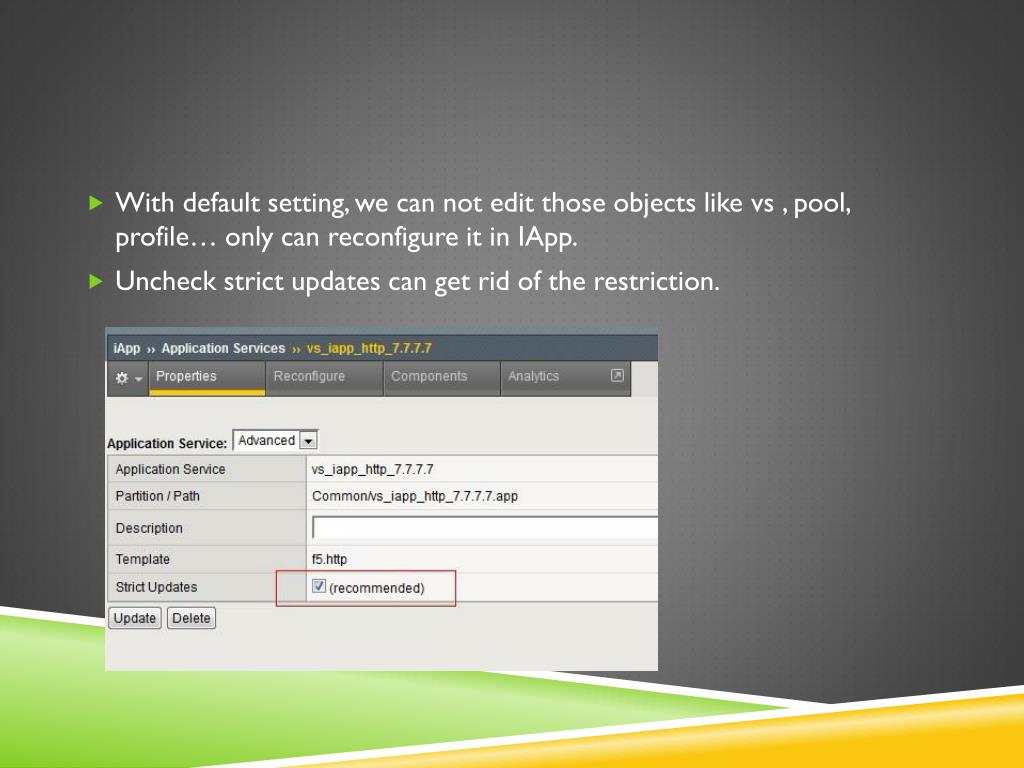Image resolution: width=1024 pixels, height=768 pixels.
Task: Uncheck the Strict Updates checkbox
Action: tap(319, 587)
